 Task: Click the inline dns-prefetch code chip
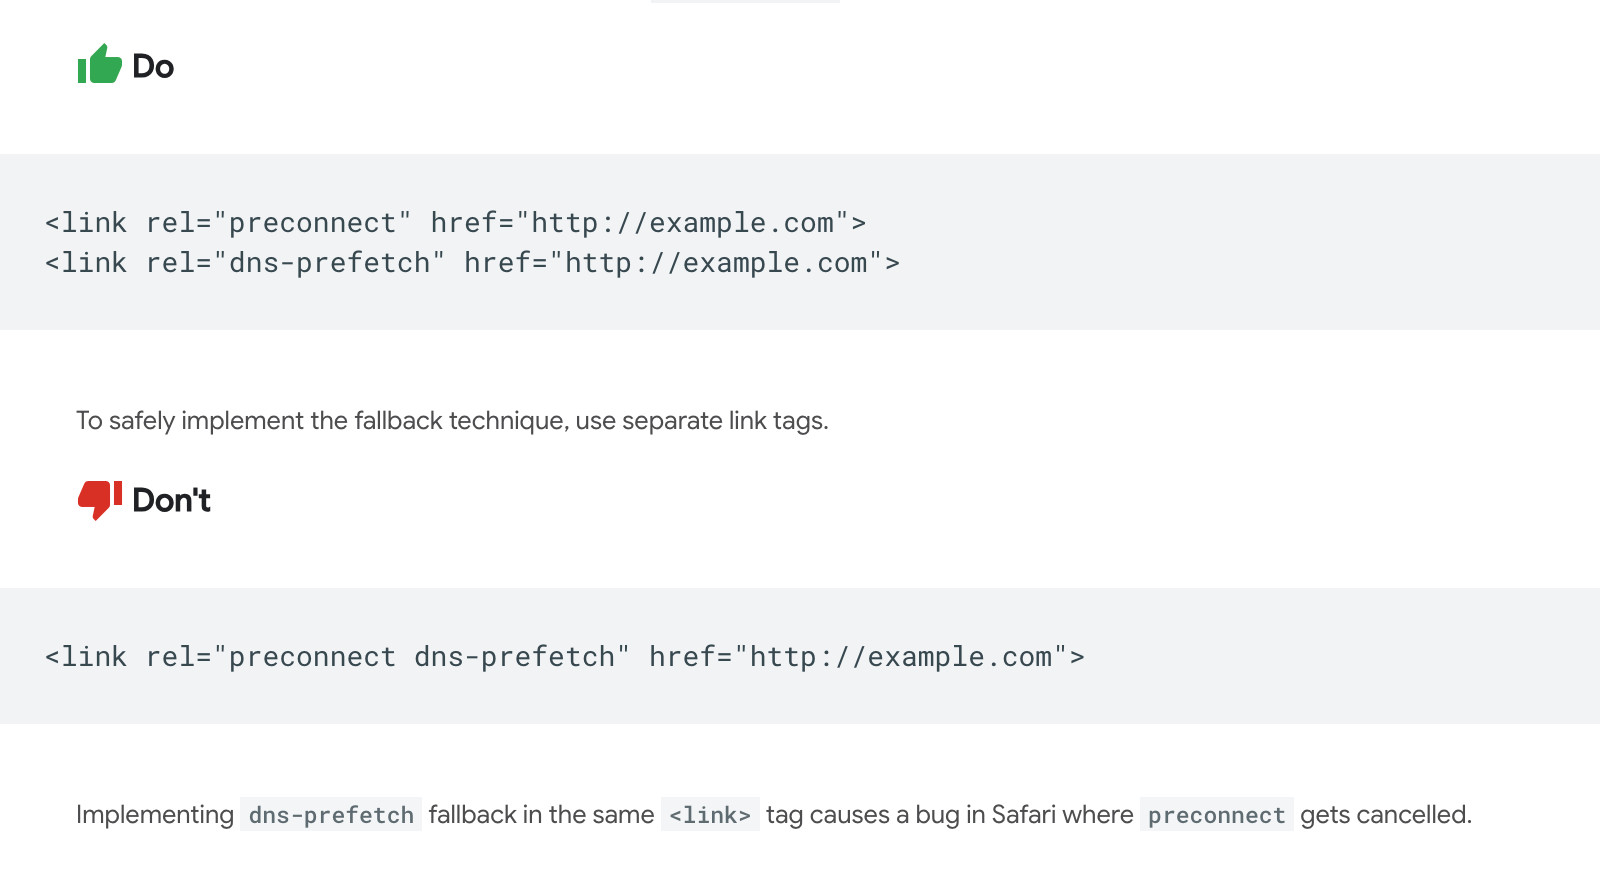(331, 815)
